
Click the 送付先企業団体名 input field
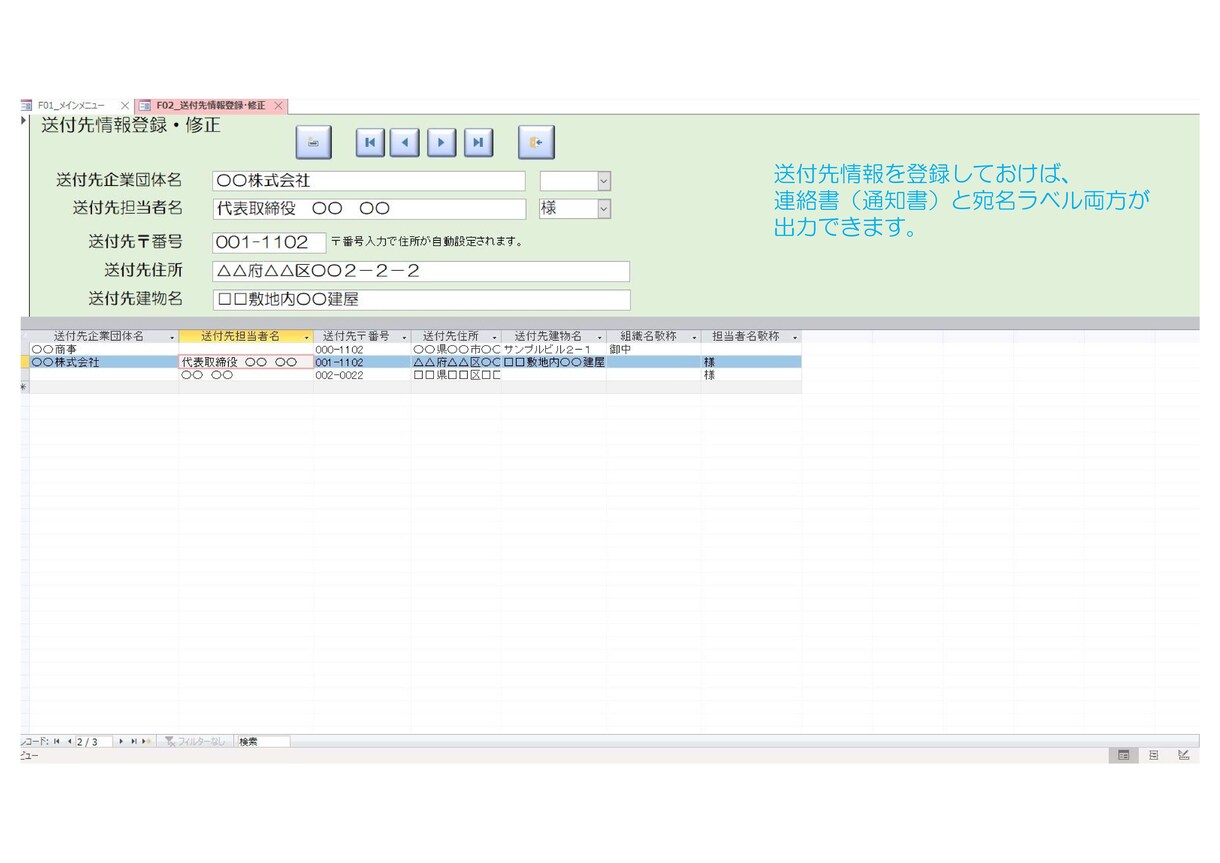(x=368, y=181)
